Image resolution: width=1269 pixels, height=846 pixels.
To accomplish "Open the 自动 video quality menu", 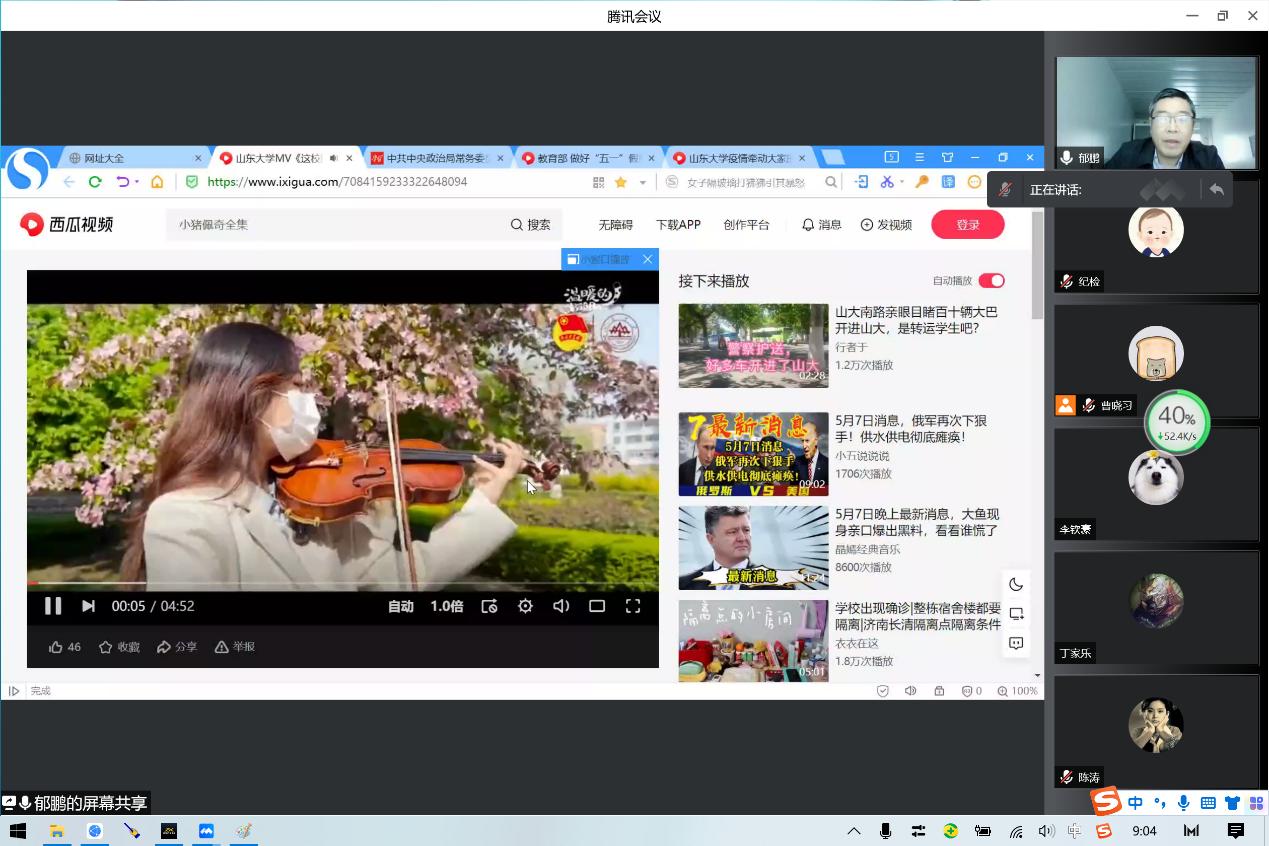I will point(401,606).
